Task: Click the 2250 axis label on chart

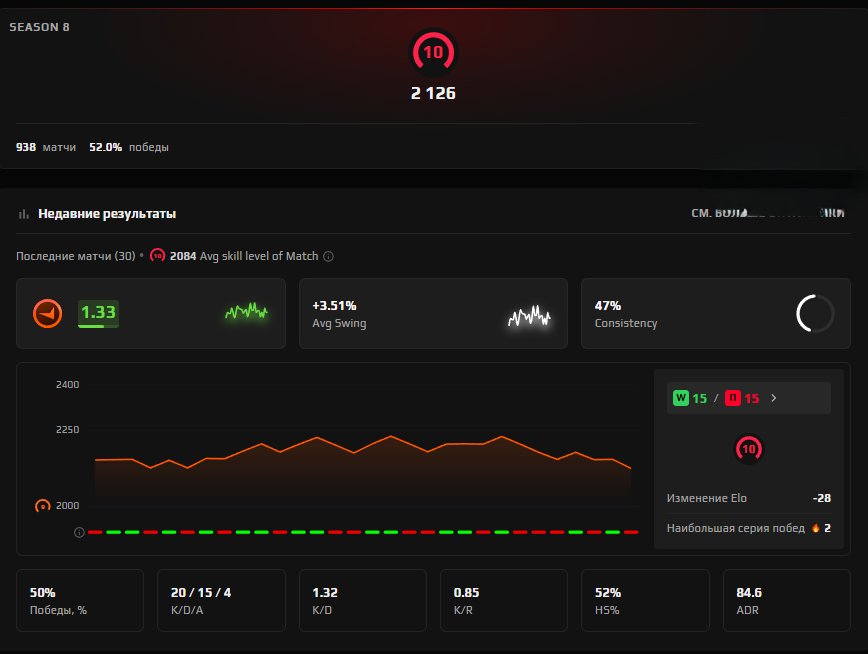Action: (x=68, y=429)
